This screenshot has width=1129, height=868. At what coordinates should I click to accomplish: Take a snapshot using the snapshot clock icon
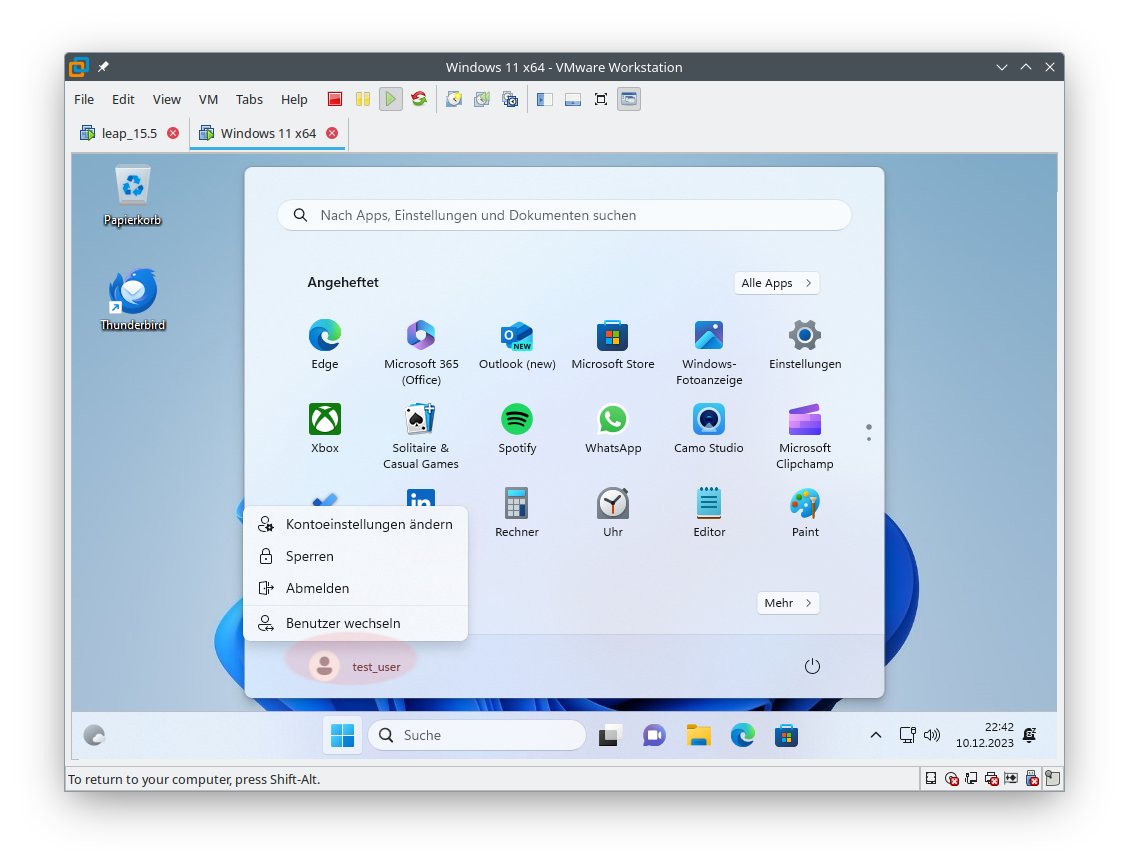coord(454,99)
